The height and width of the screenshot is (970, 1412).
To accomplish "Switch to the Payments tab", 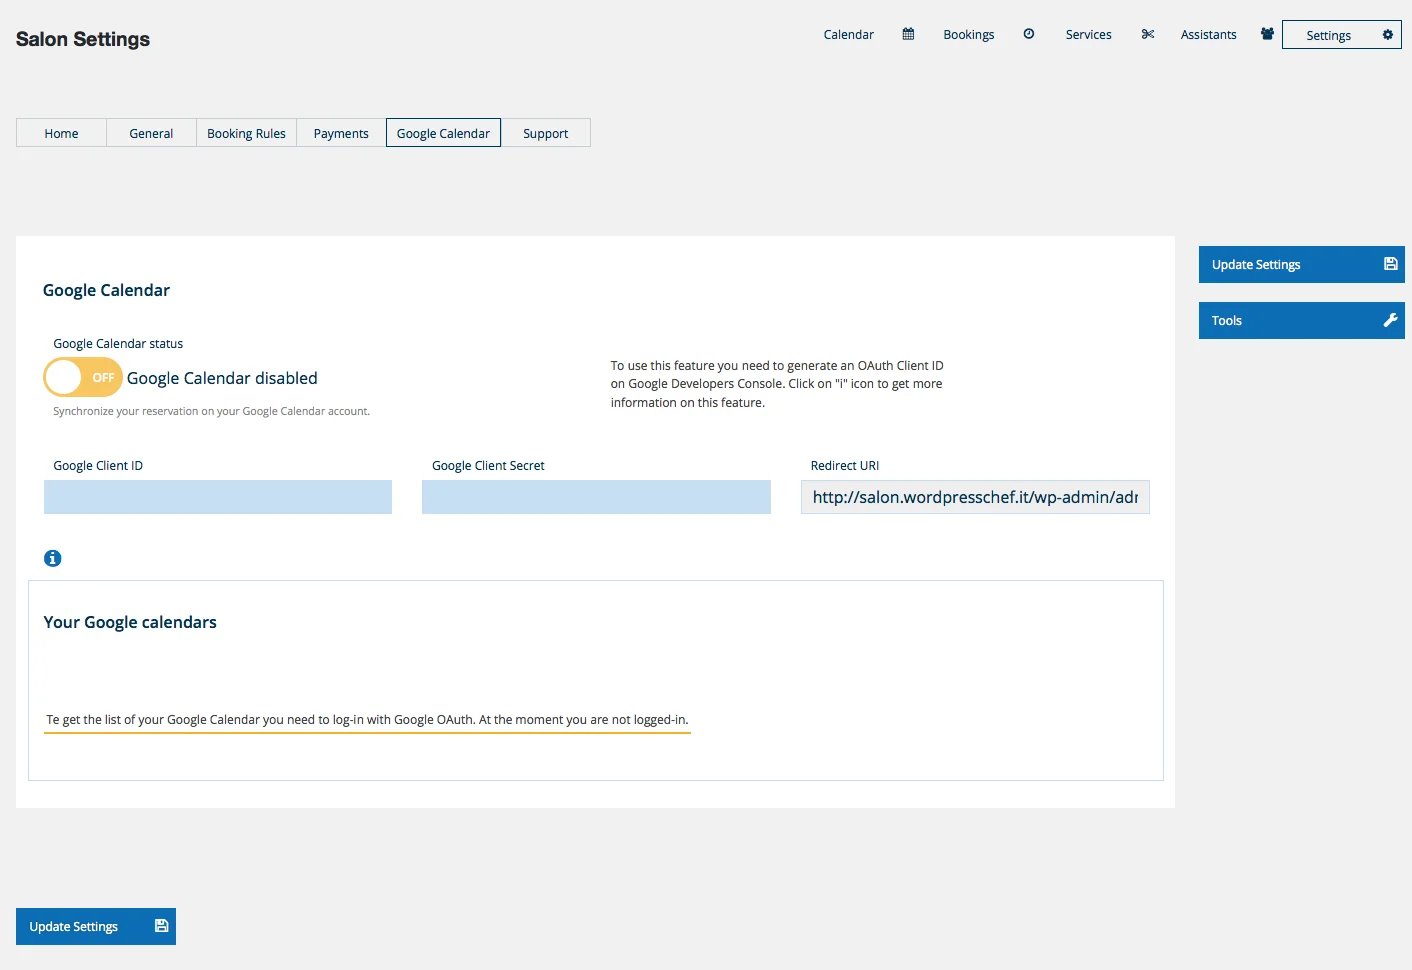I will pos(340,132).
